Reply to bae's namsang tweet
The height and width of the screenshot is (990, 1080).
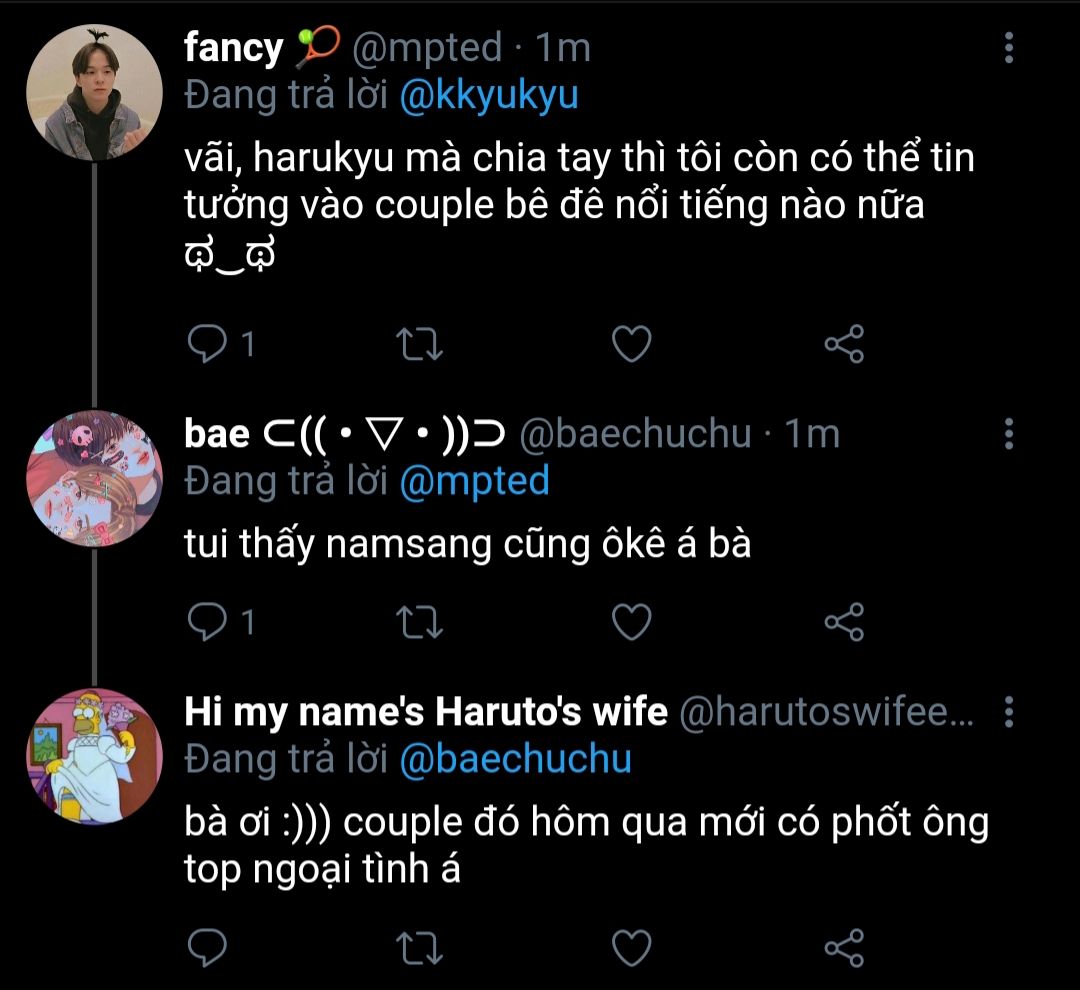(208, 623)
